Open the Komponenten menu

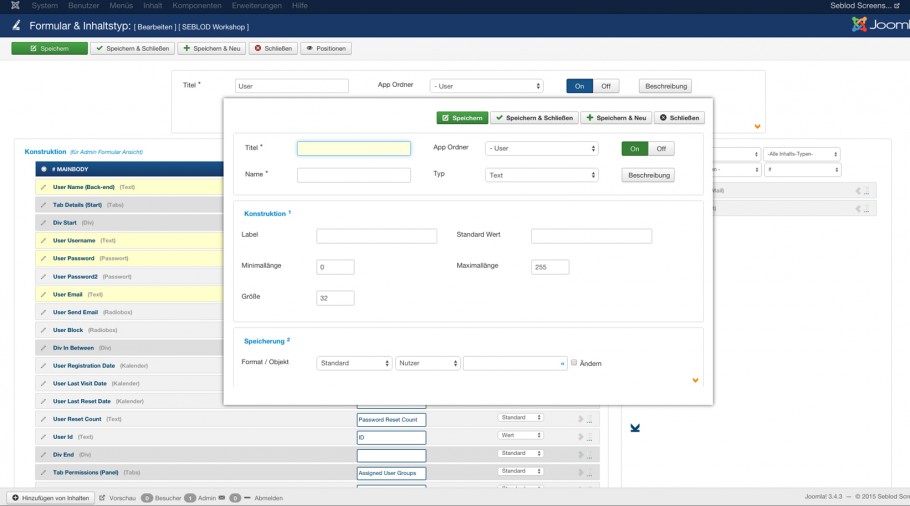(x=197, y=5)
